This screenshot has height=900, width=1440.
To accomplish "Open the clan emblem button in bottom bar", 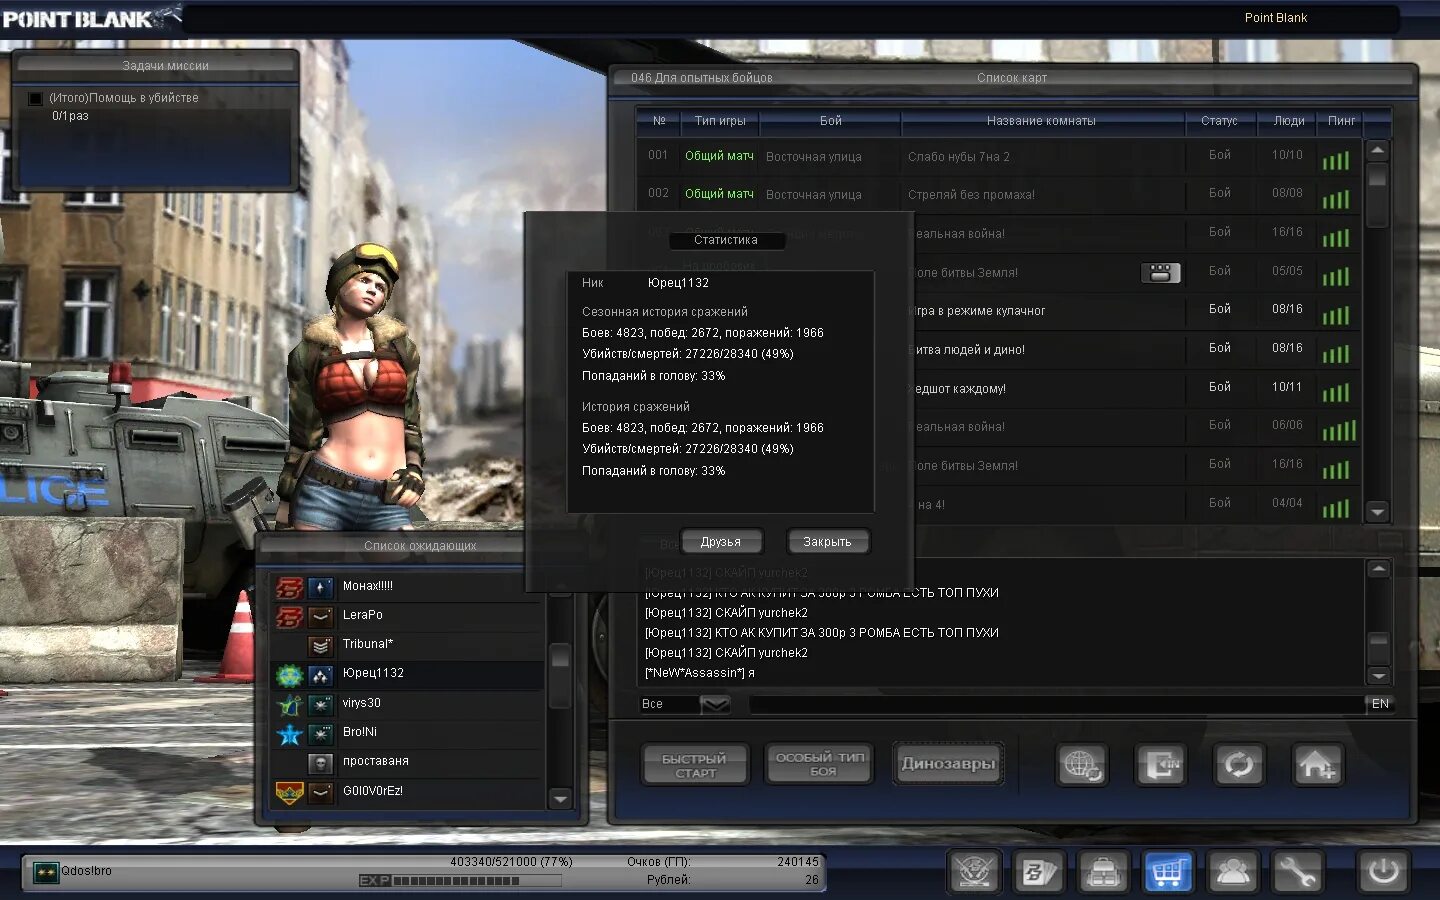I will [x=974, y=873].
